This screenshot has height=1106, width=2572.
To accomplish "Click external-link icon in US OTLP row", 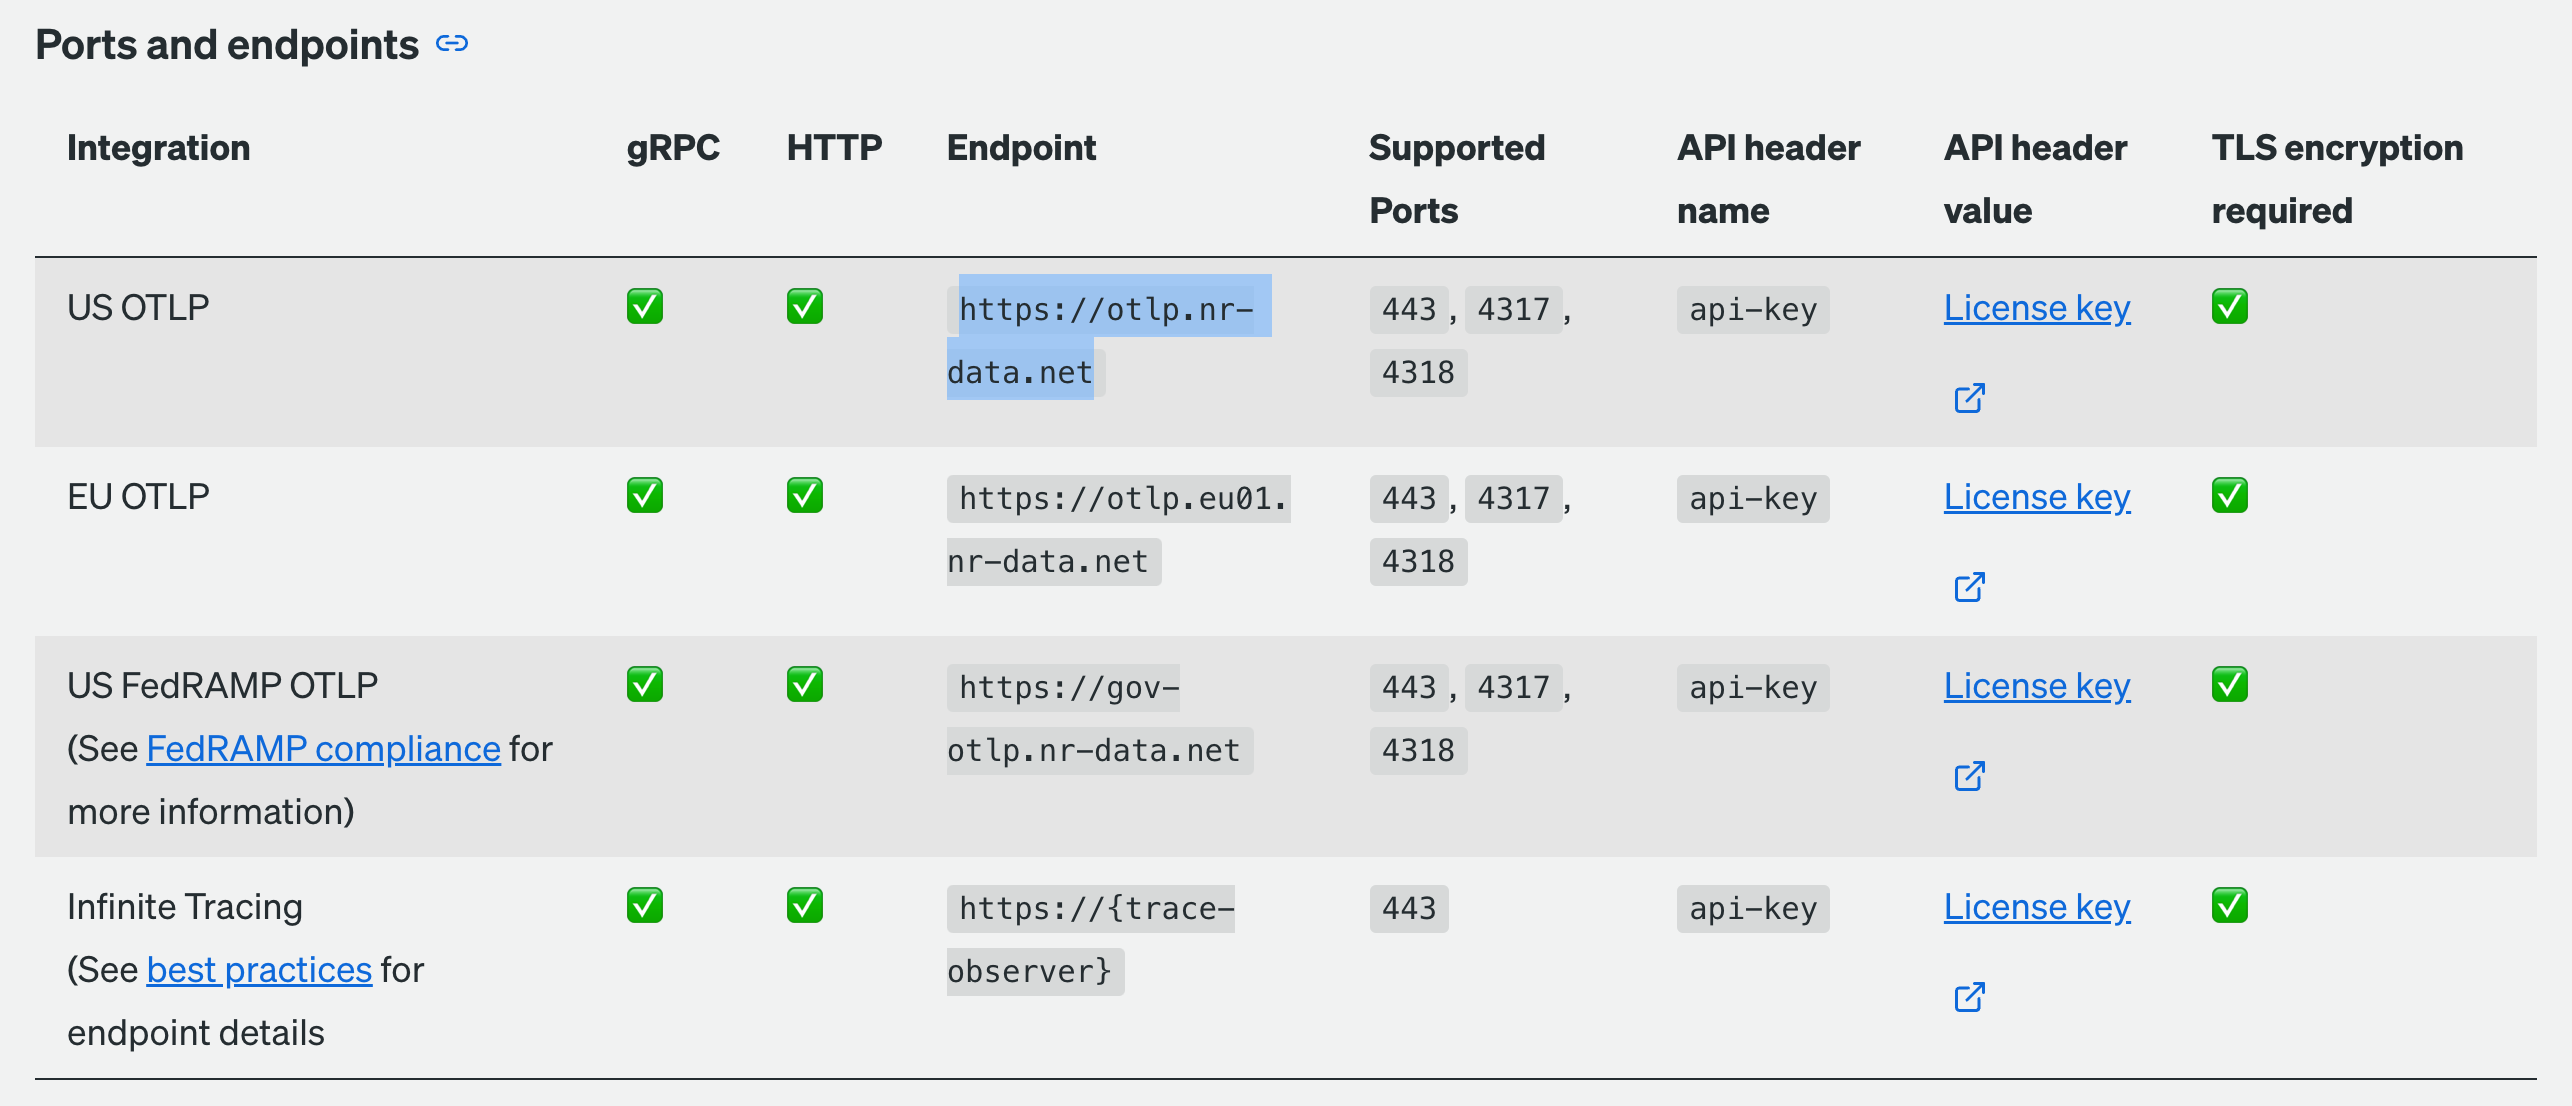I will 1969,398.
